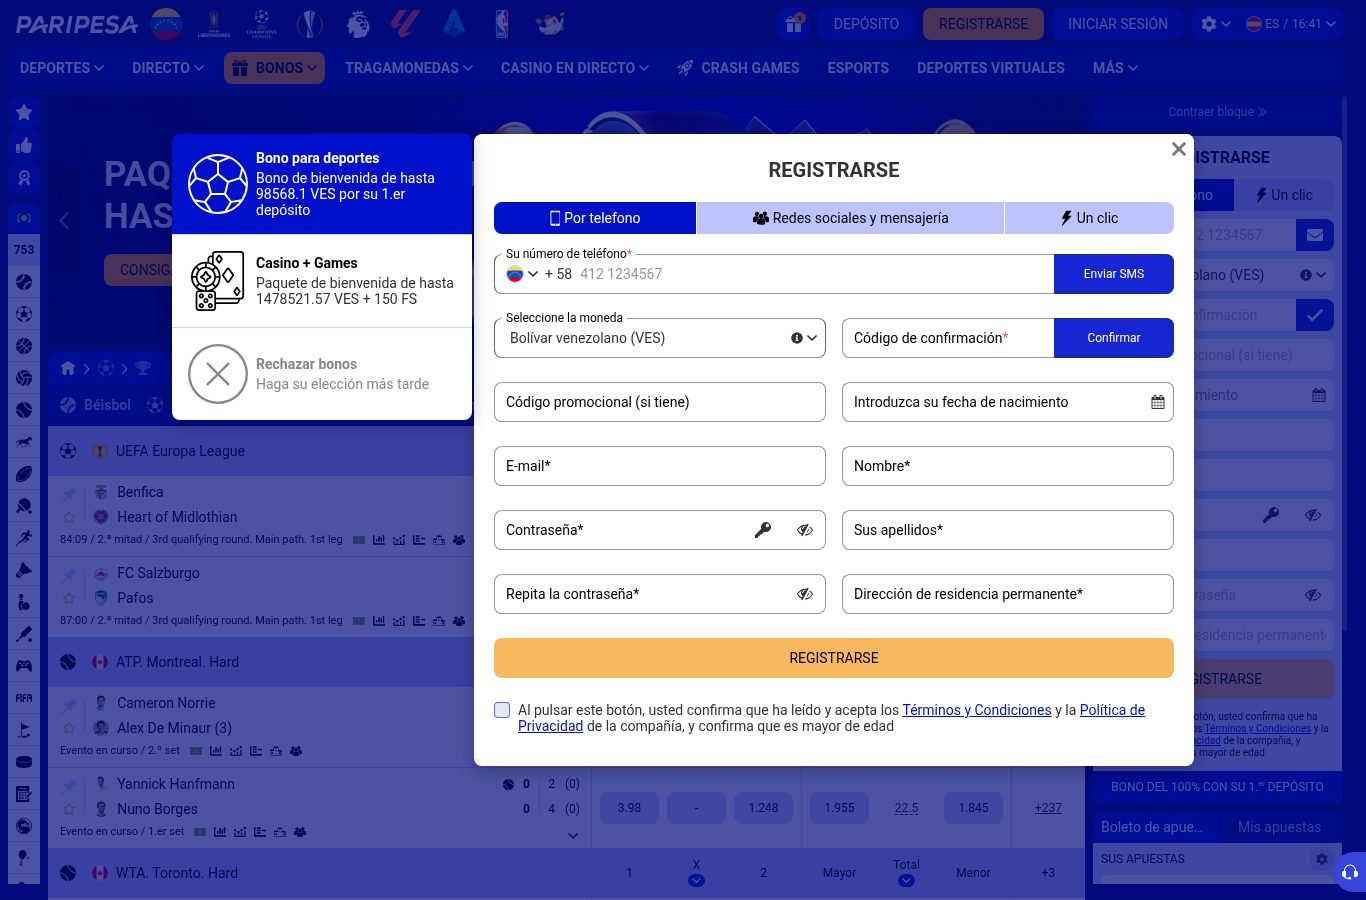Viewport: 1366px width, 900px height.
Task: Open the Términos y Condiciones link
Action: (x=977, y=710)
